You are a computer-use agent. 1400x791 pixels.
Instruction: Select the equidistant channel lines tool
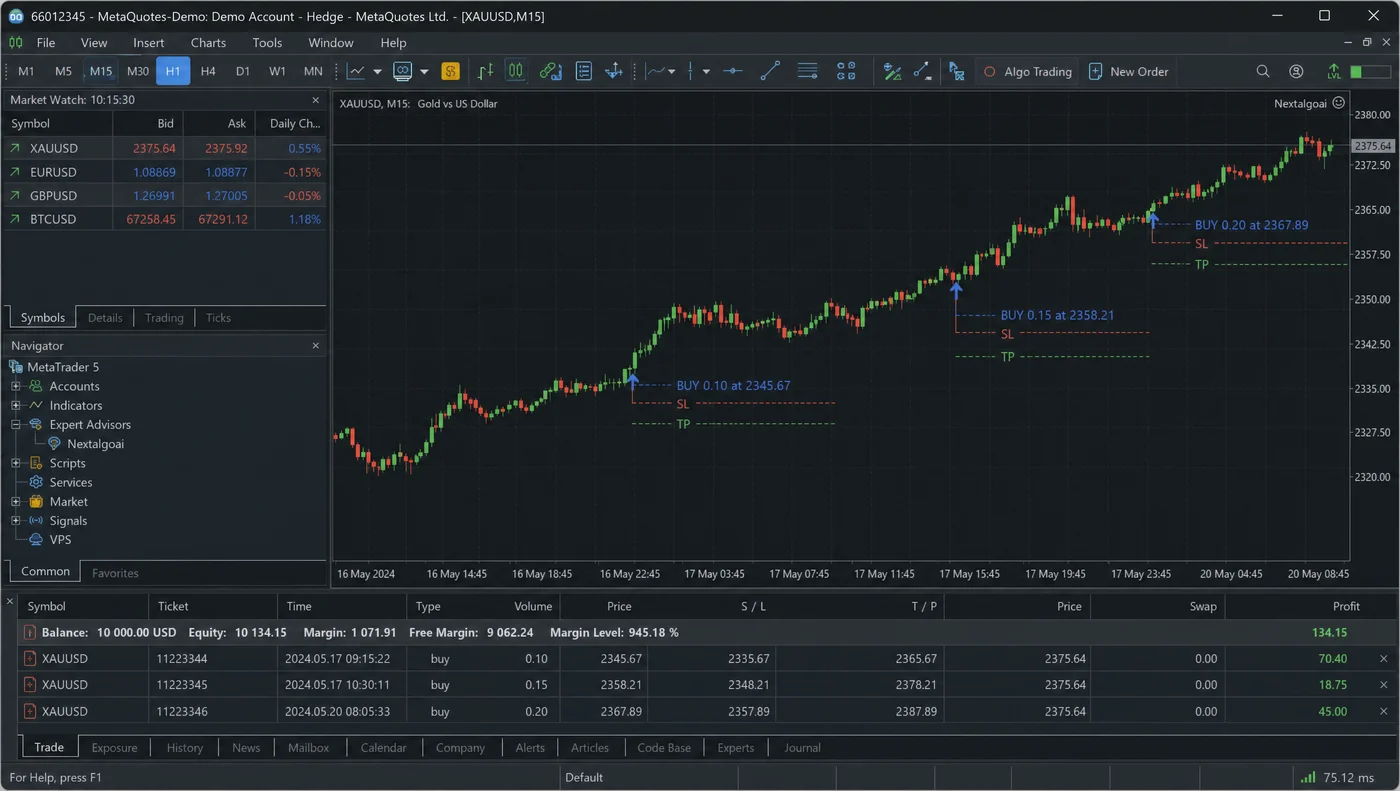808,71
